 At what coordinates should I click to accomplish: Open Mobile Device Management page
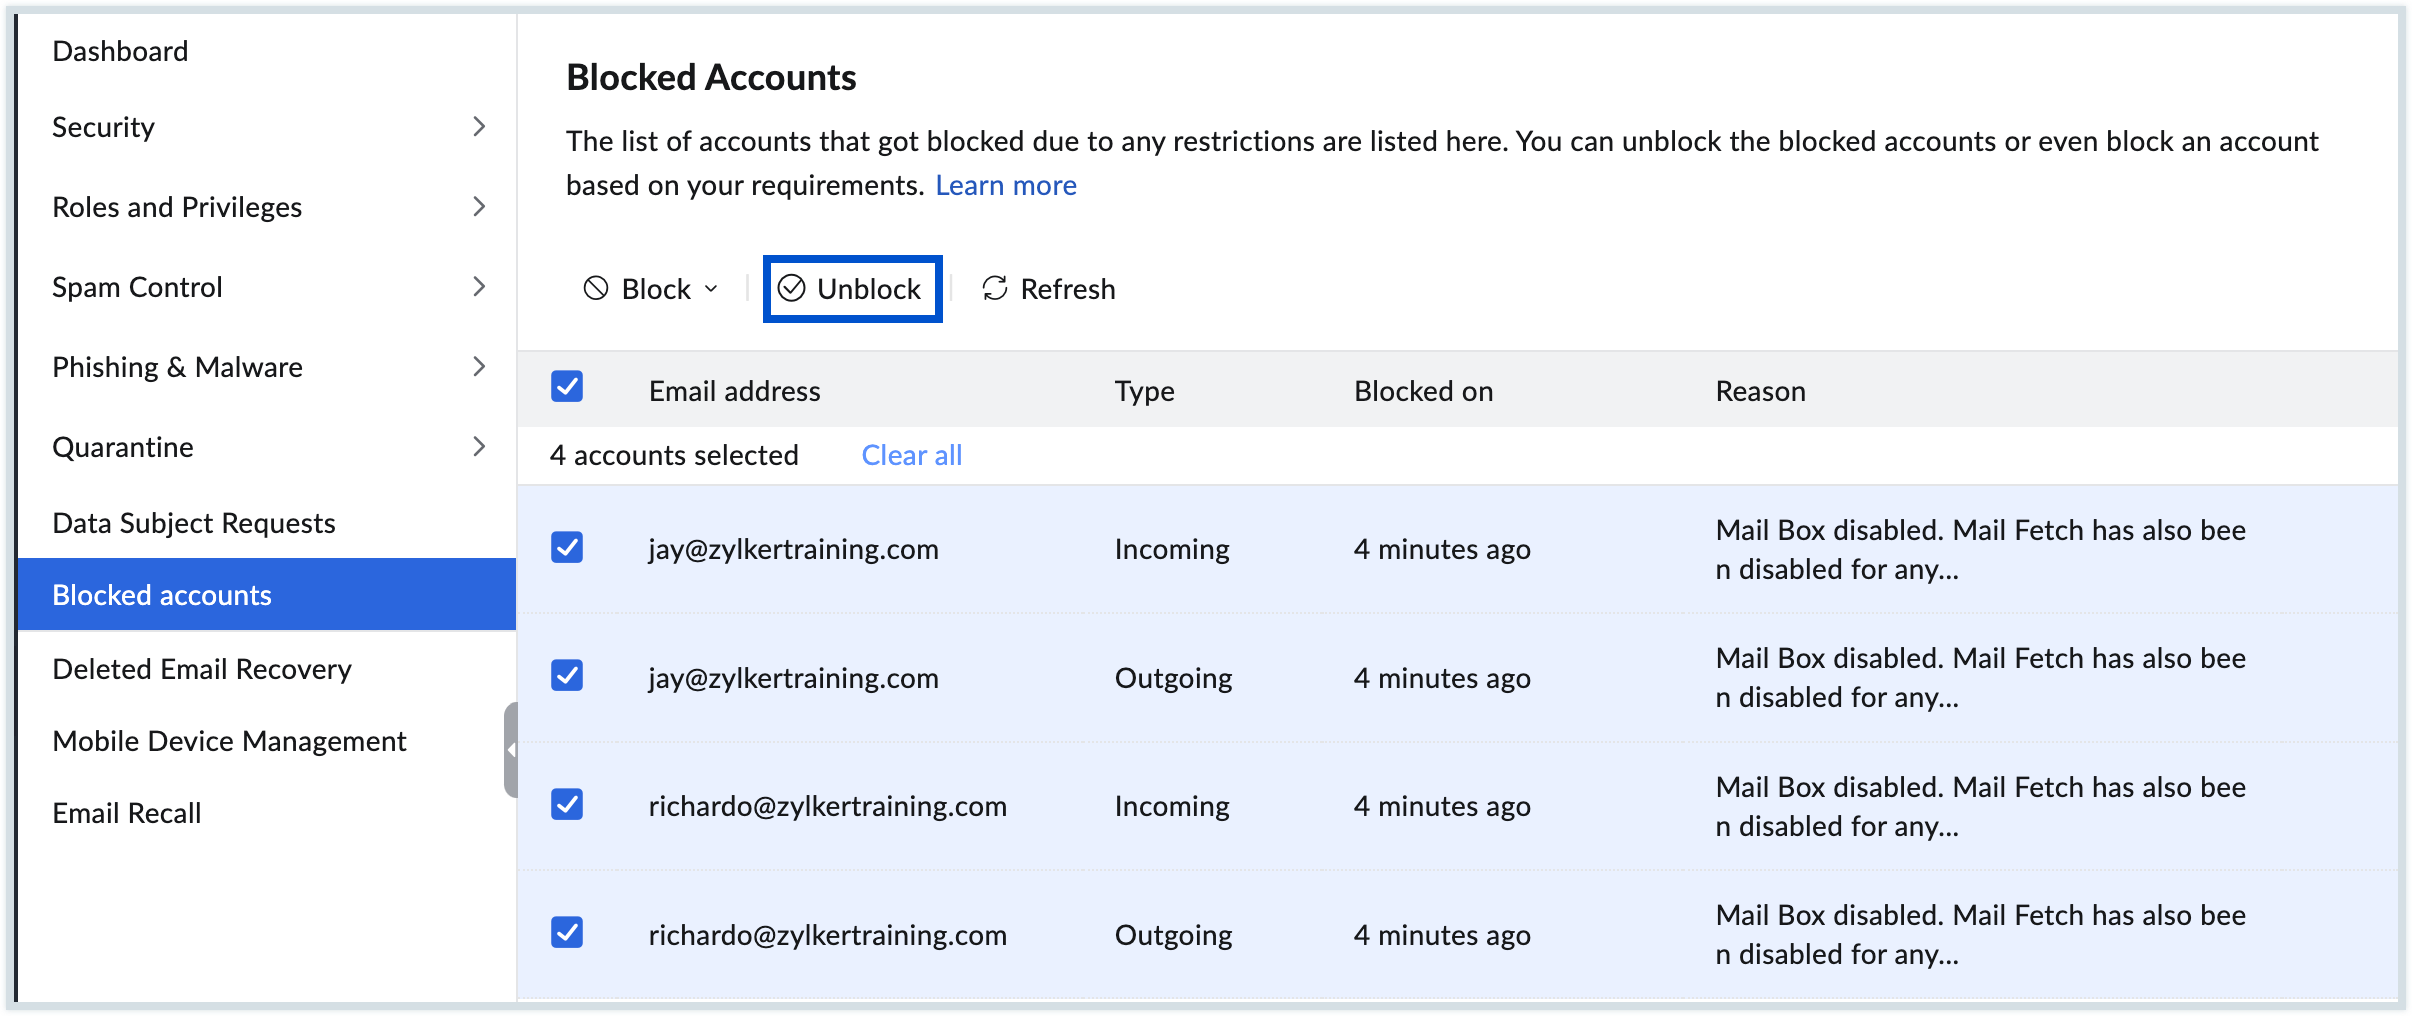pyautogui.click(x=229, y=741)
